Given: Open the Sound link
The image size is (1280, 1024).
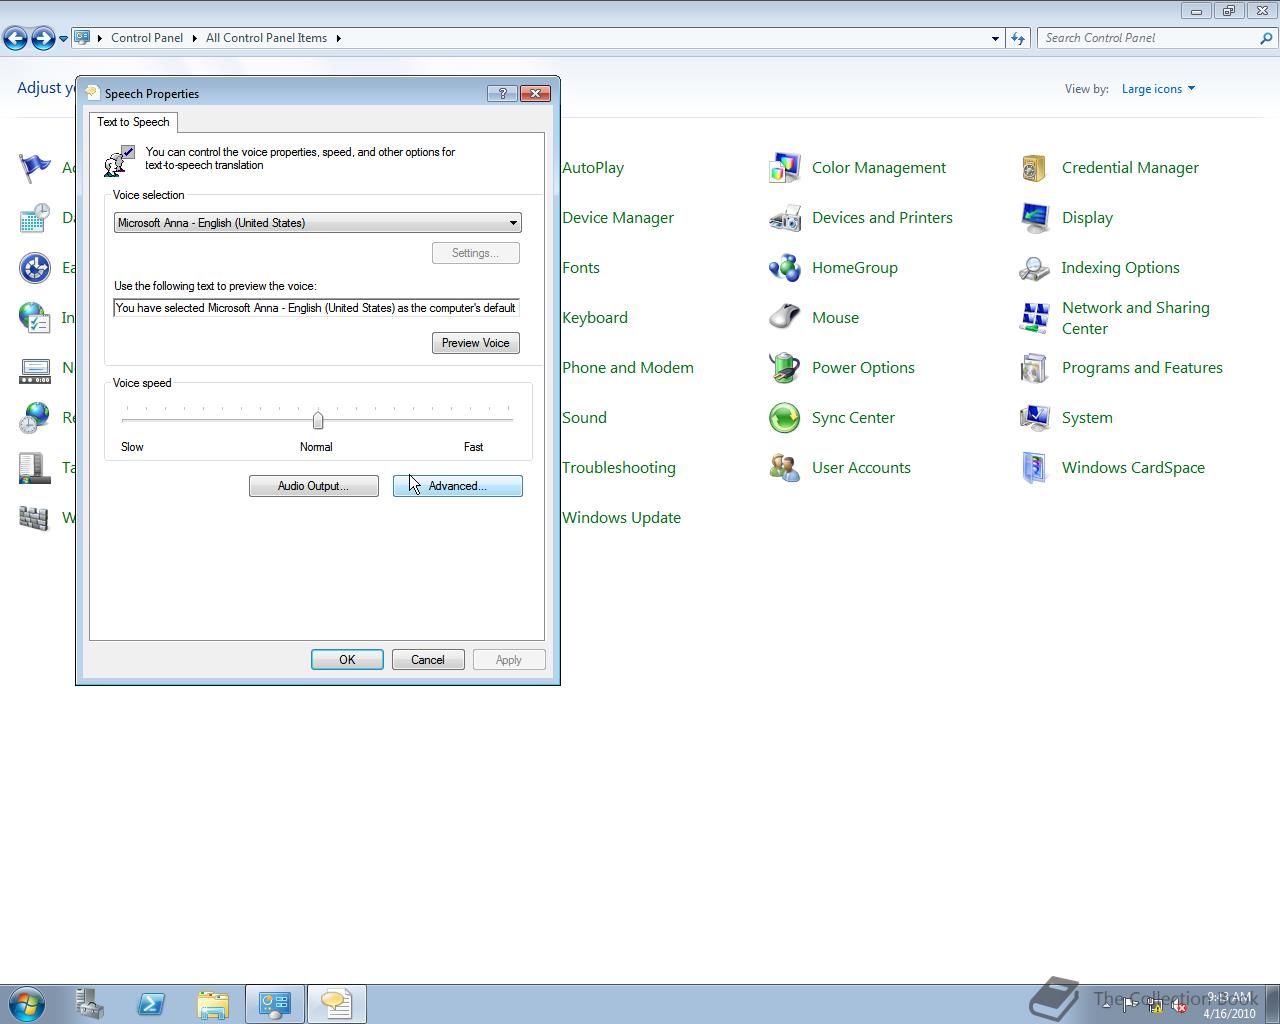Looking at the screenshot, I should click(584, 418).
